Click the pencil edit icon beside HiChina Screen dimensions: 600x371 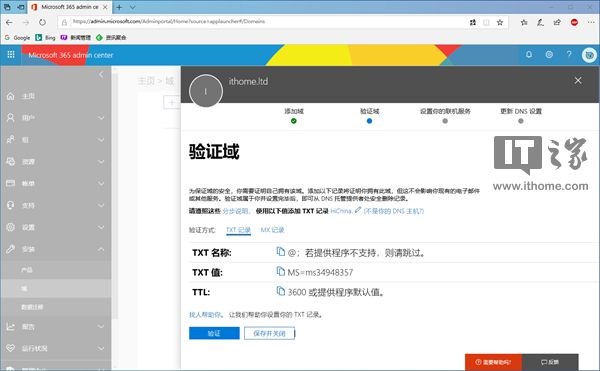[x=358, y=210]
